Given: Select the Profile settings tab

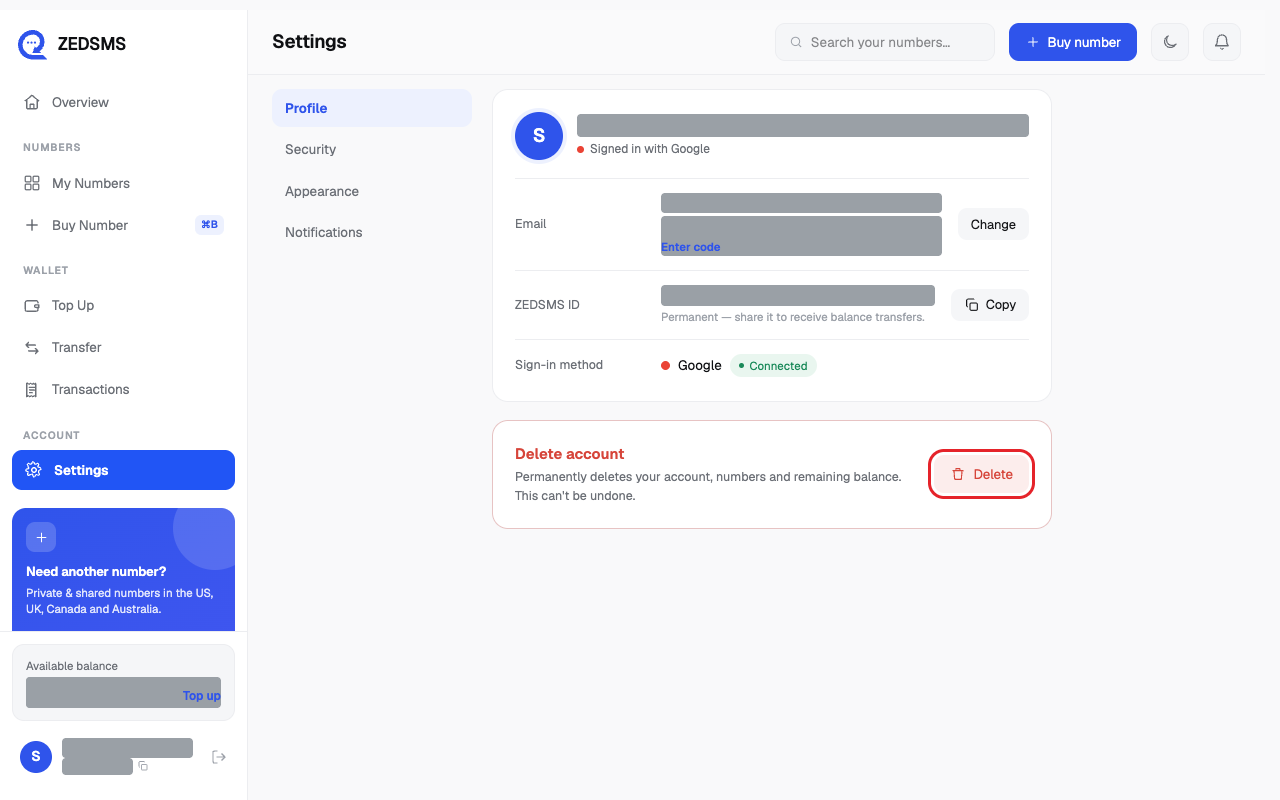Looking at the screenshot, I should [372, 108].
